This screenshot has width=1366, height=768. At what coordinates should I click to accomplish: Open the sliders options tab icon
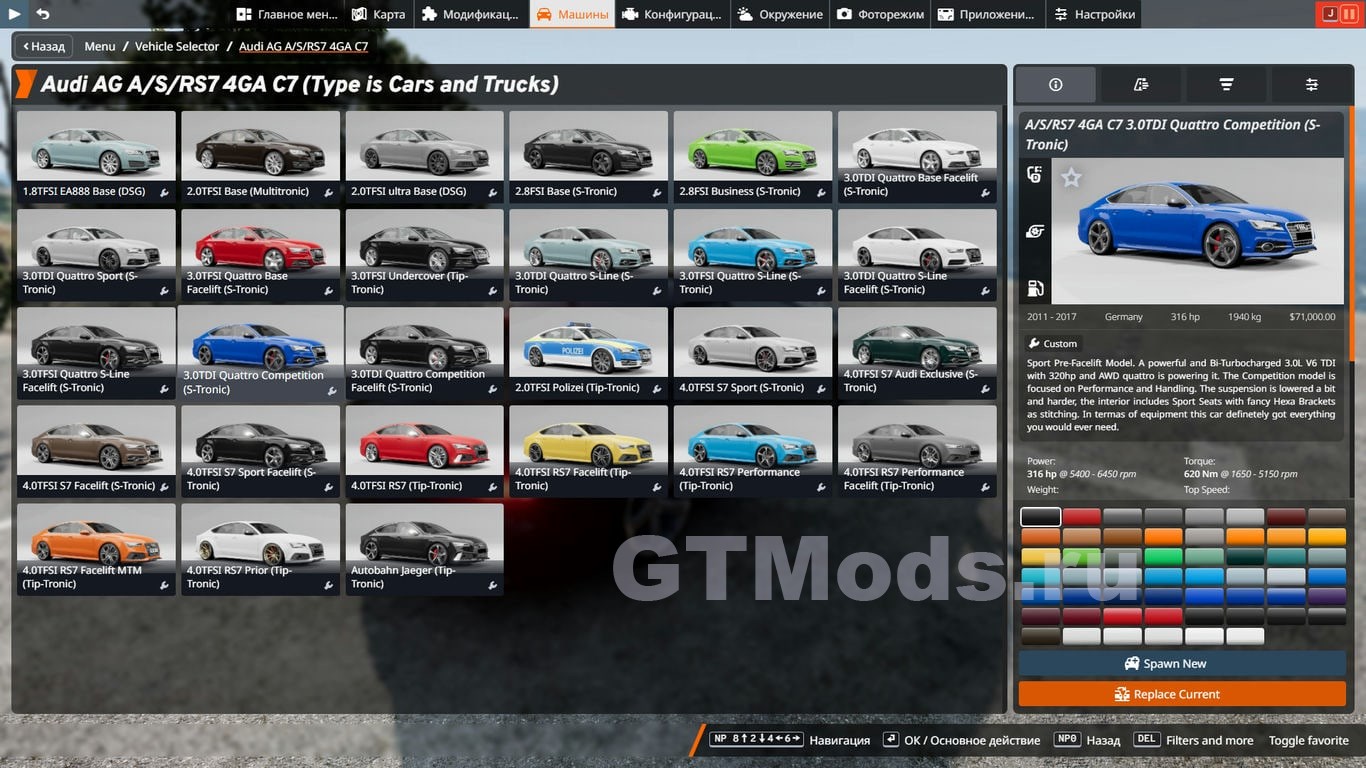tap(1311, 85)
